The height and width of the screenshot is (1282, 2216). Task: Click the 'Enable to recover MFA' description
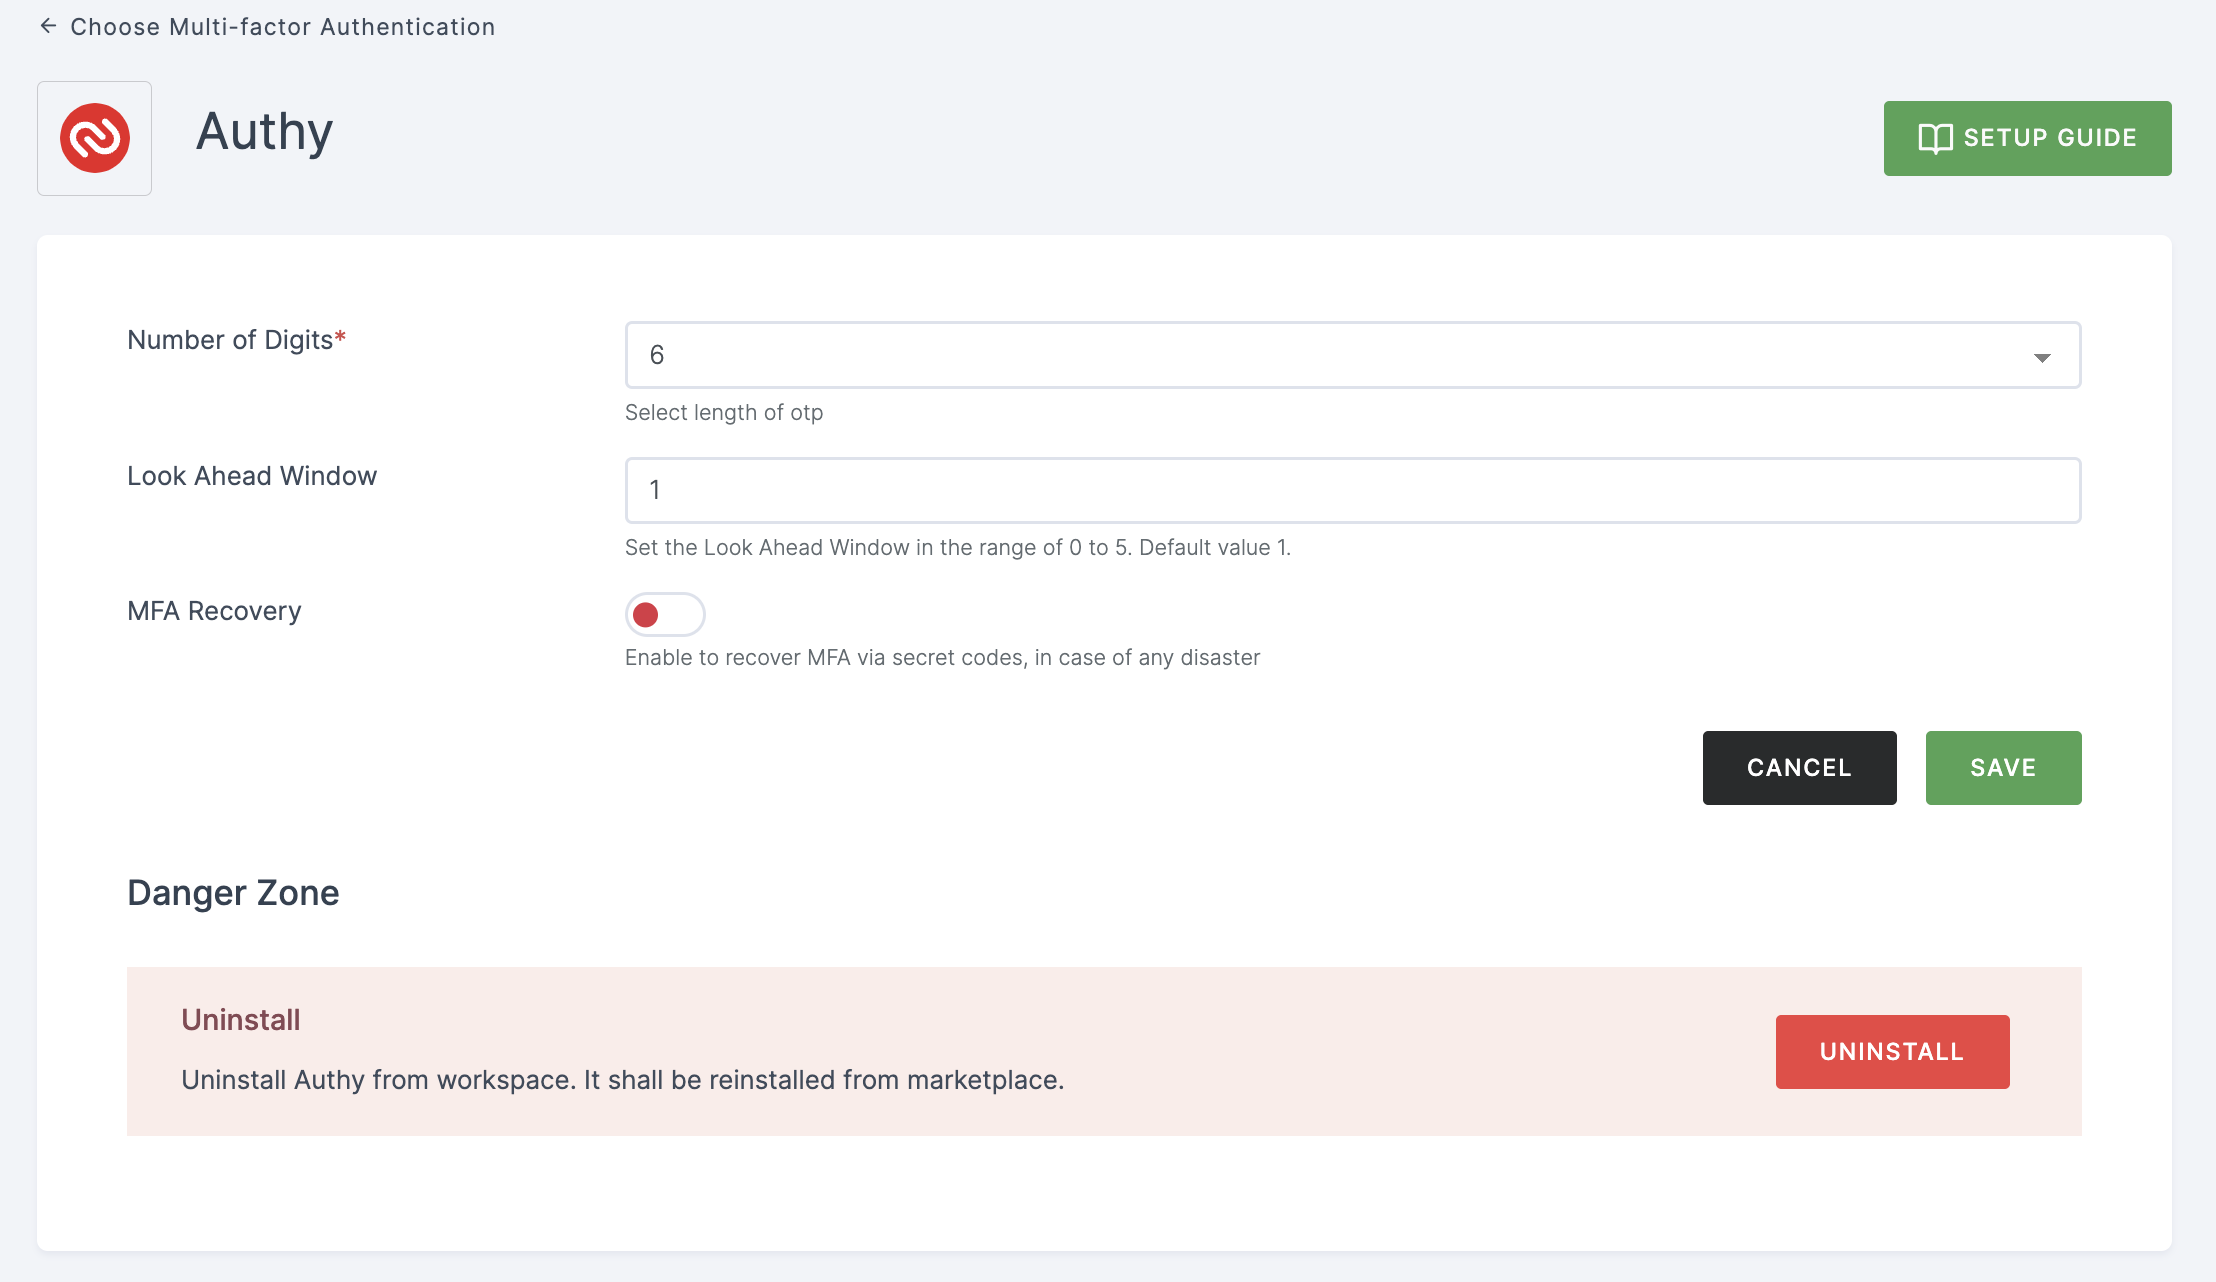942,657
